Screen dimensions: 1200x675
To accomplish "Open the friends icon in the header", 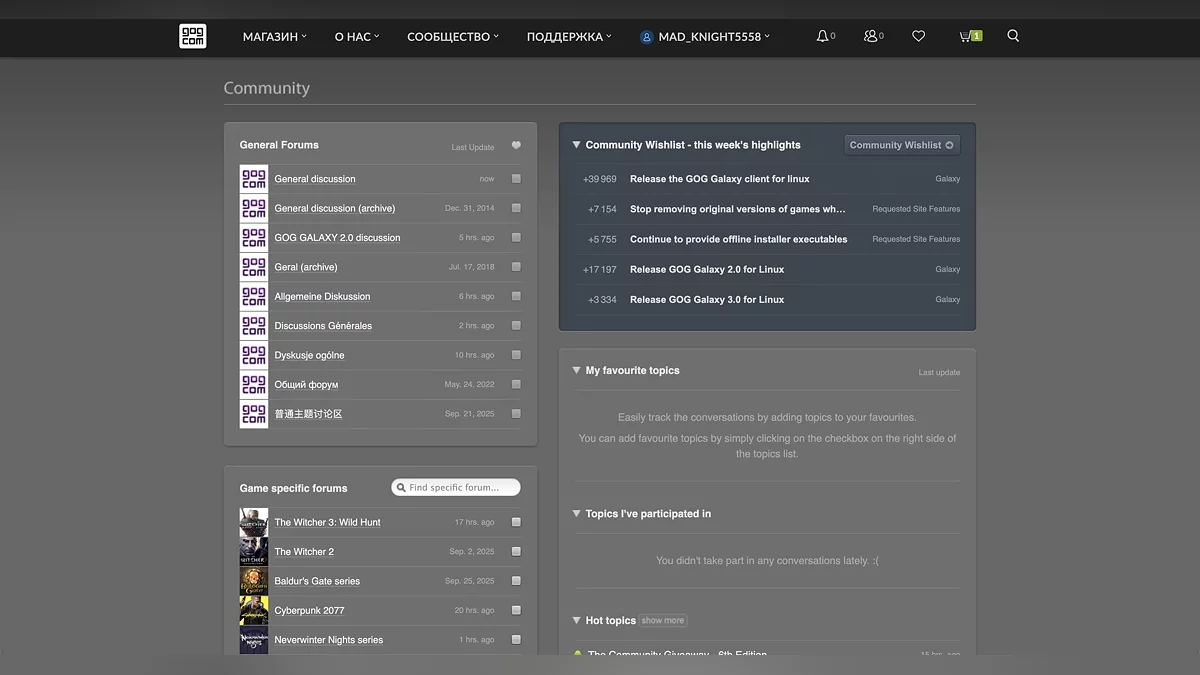I will [x=870, y=36].
